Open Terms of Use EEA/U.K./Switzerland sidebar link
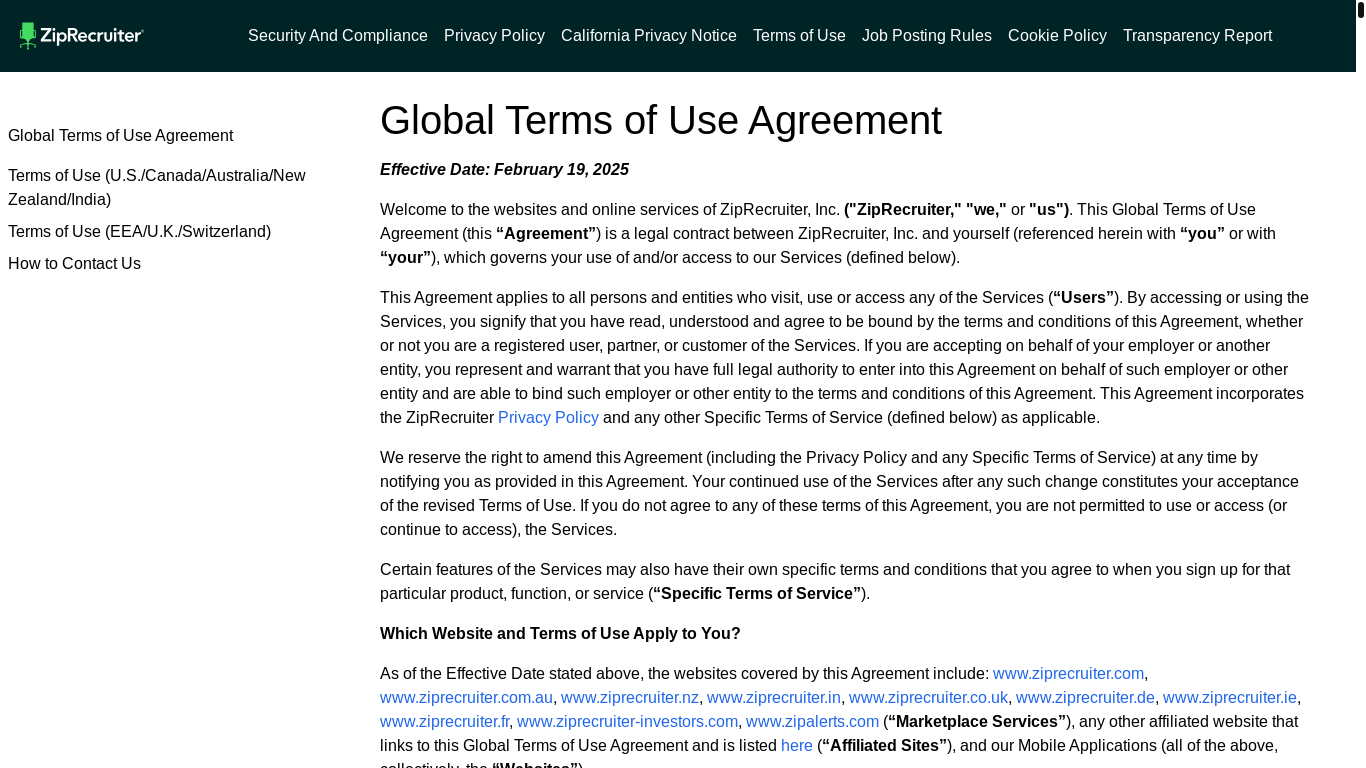 click(x=140, y=232)
